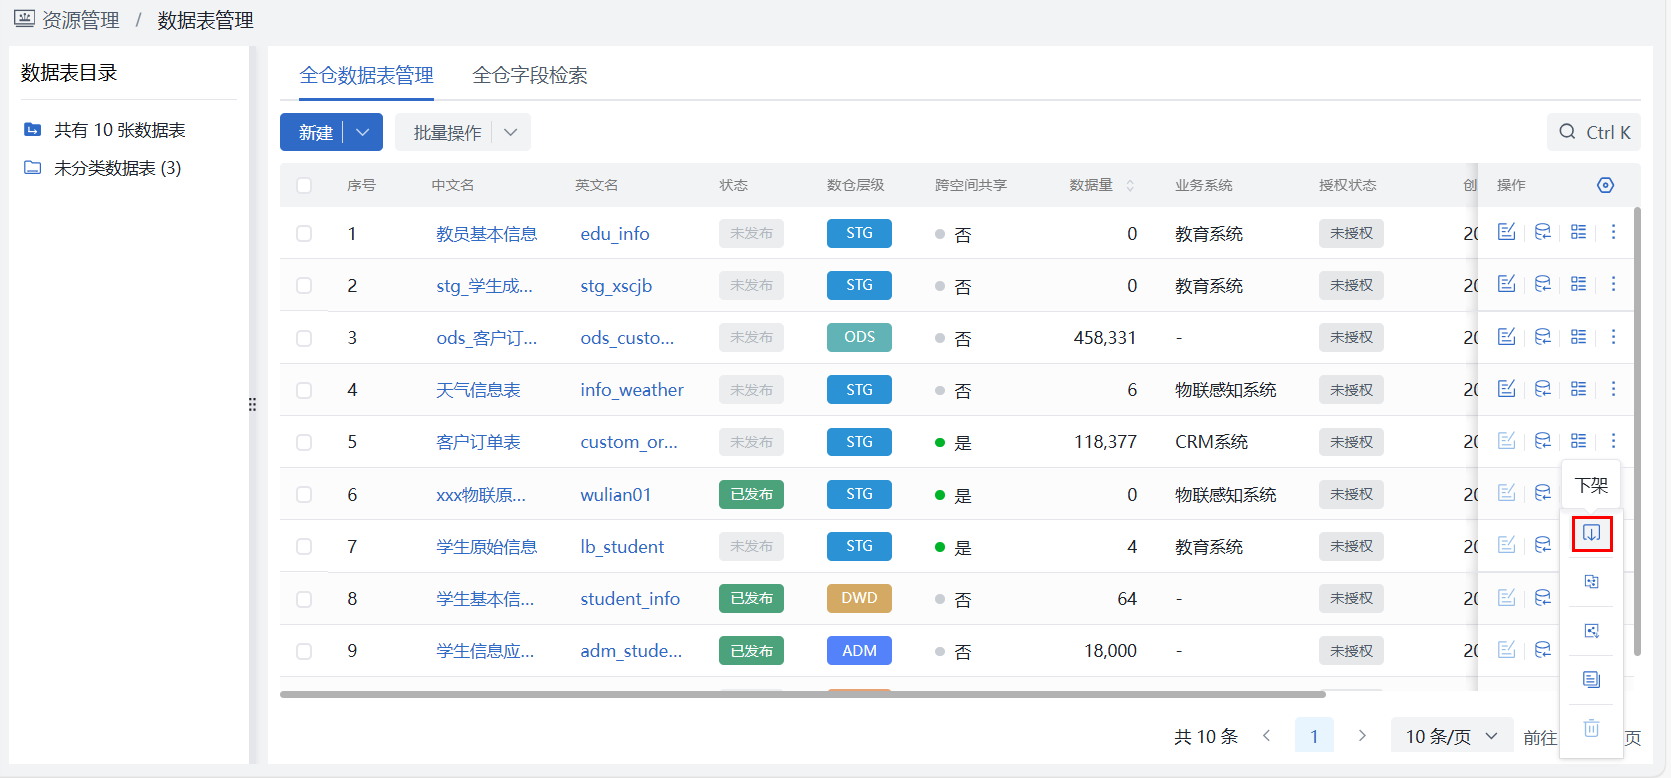The width and height of the screenshot is (1671, 778).
Task: Click 已发布 status tag for wulian01
Action: (751, 494)
